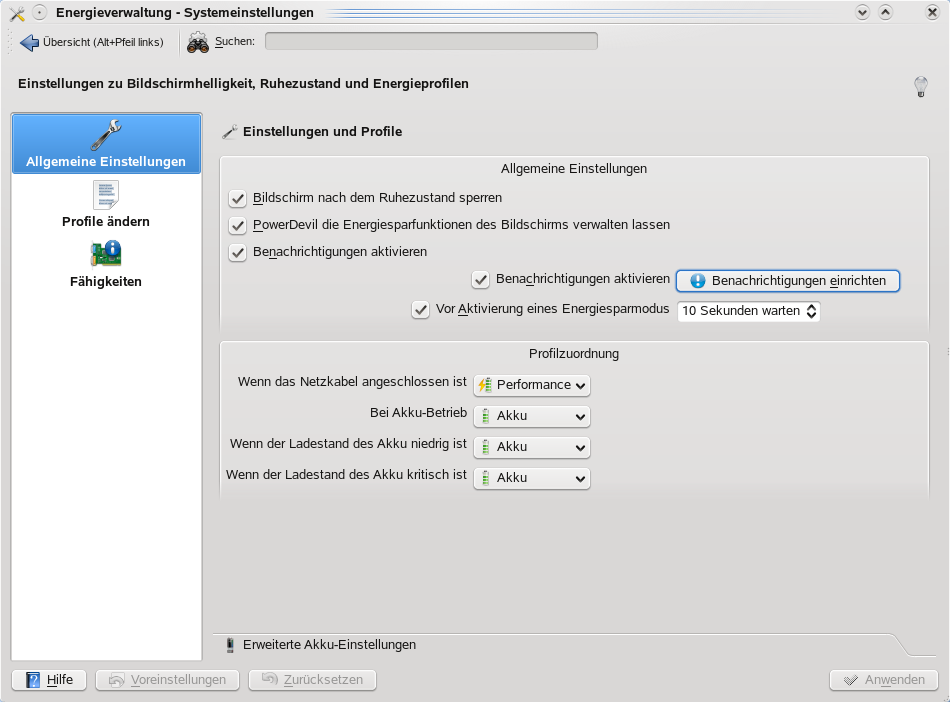Click 'Wenn der Ladestand des Akku niedrig ist' label
This screenshot has height=702, width=950.
click(x=348, y=443)
